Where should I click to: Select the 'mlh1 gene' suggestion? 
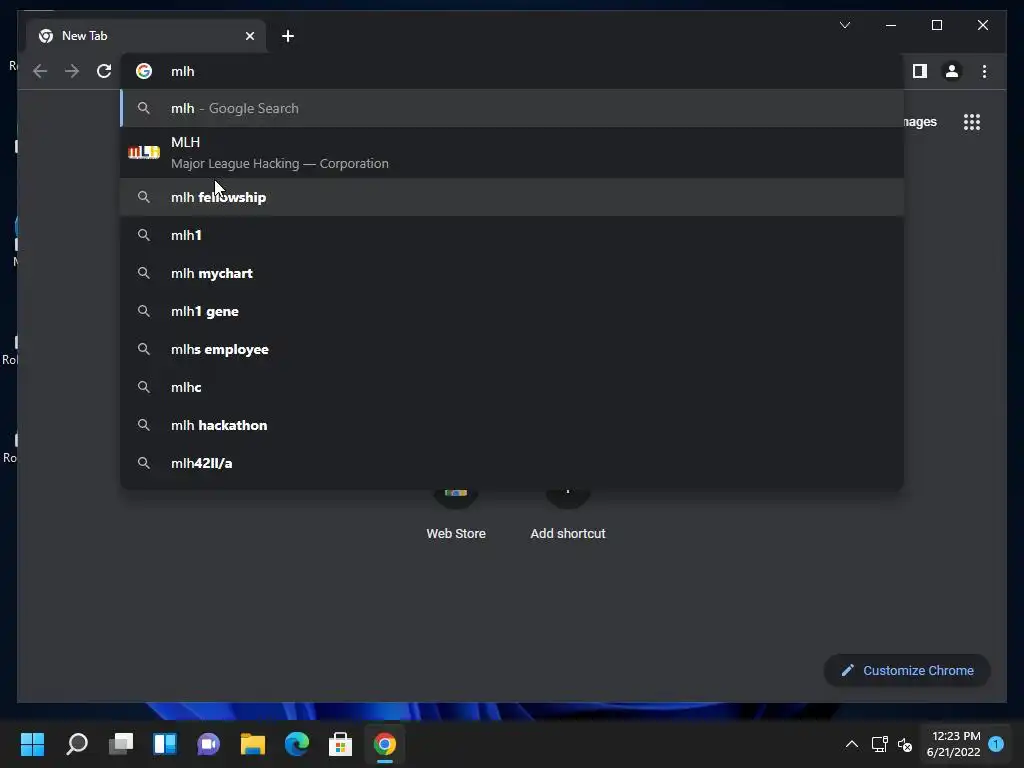pyautogui.click(x=513, y=312)
